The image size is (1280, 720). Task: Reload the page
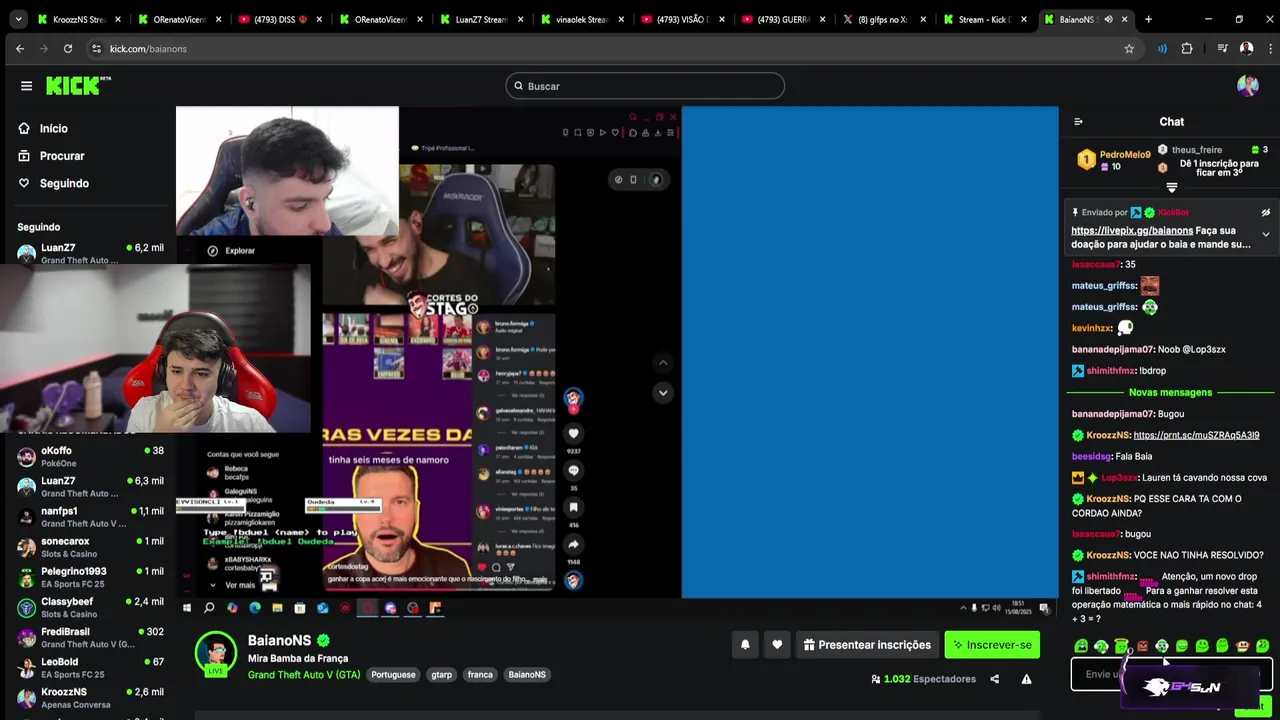pyautogui.click(x=68, y=48)
